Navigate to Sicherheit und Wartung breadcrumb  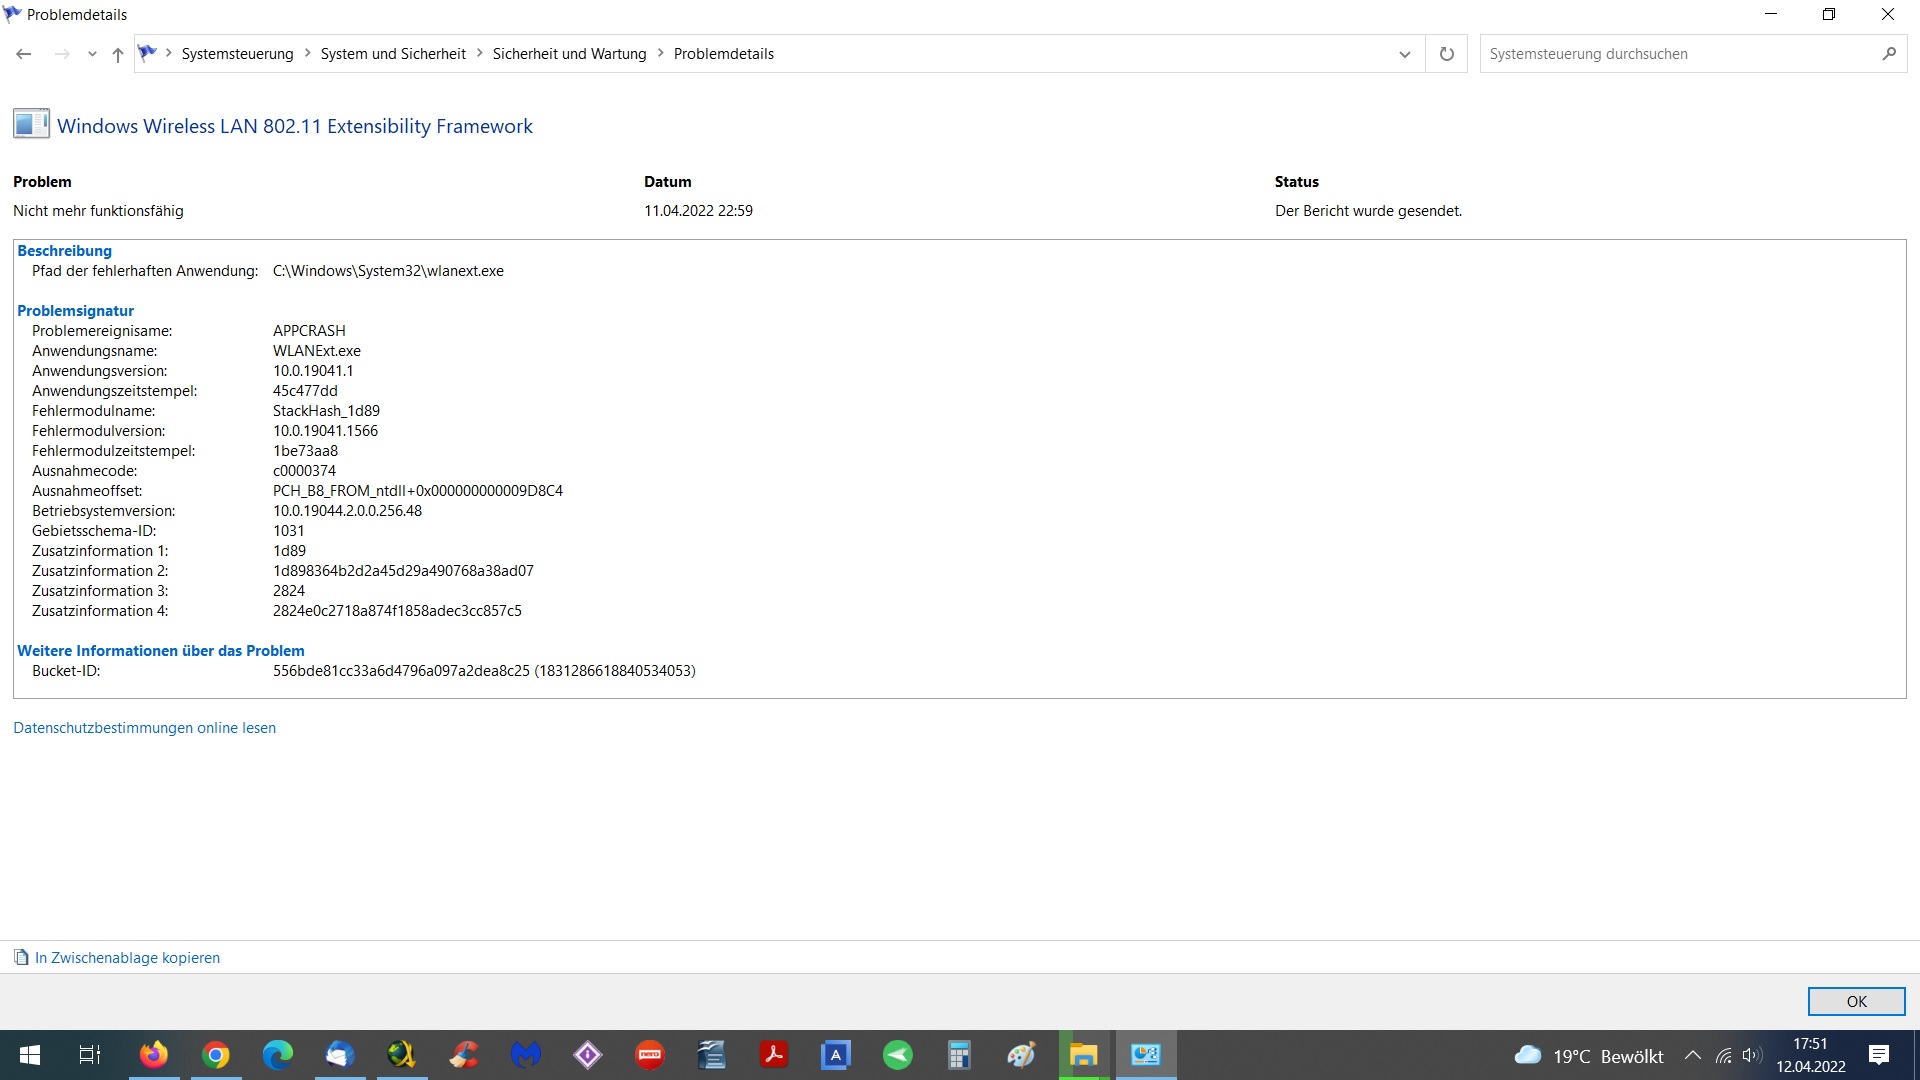click(569, 54)
